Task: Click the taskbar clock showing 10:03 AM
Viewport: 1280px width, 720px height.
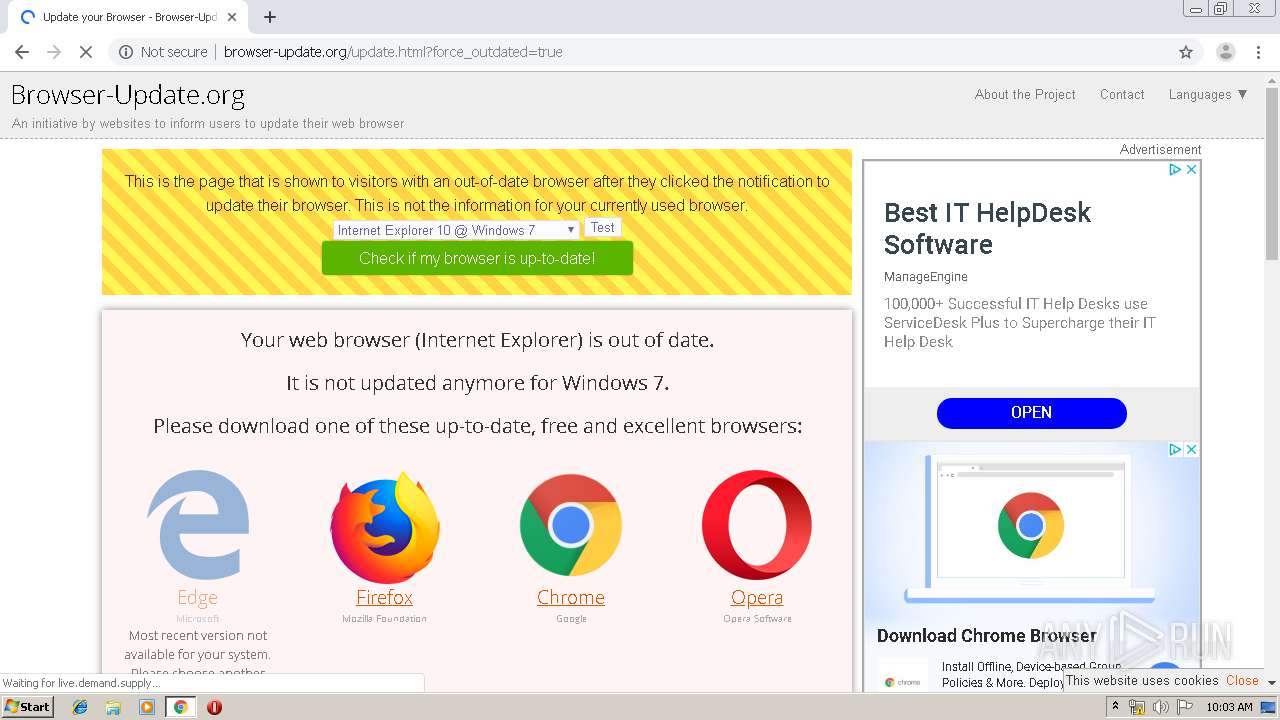Action: coord(1229,707)
